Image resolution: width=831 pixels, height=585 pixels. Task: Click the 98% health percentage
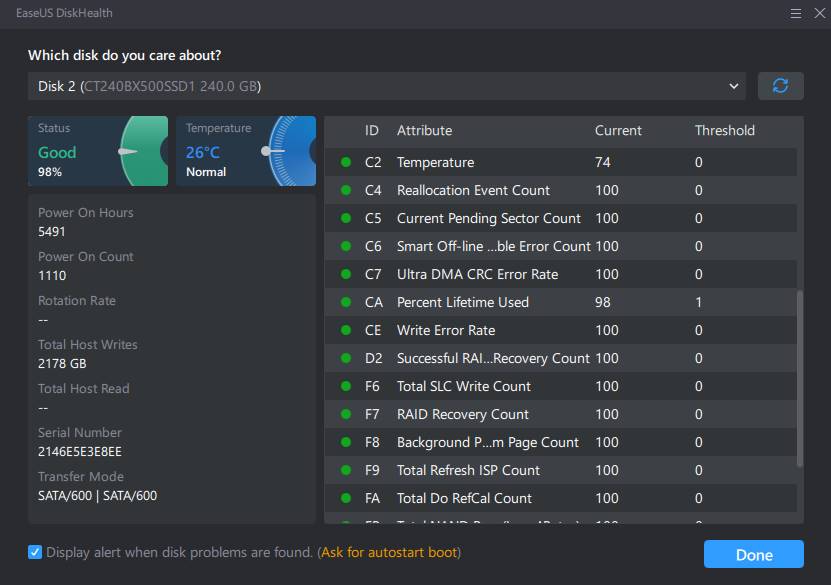pyautogui.click(x=50, y=172)
